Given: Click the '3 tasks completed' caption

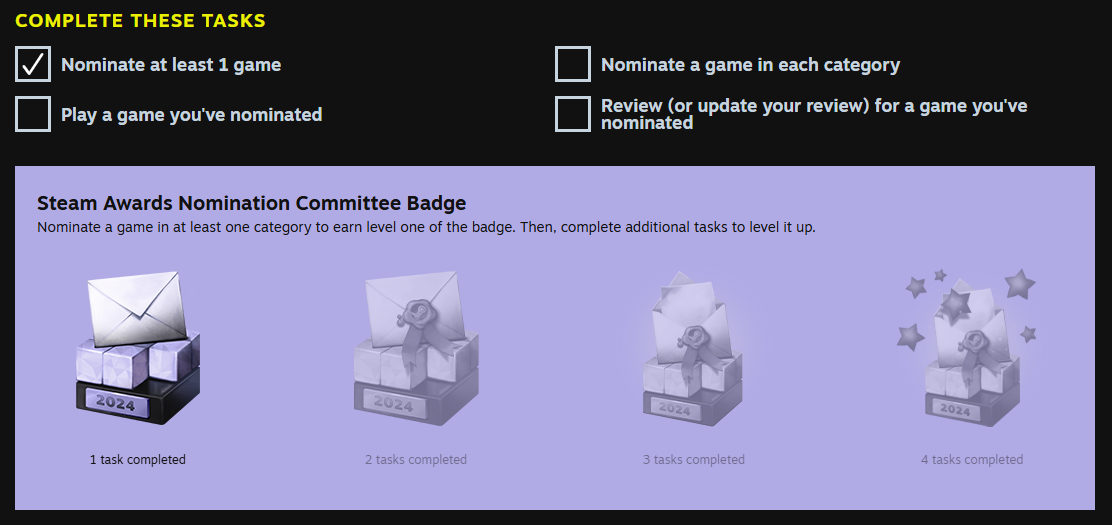Looking at the screenshot, I should (x=694, y=460).
